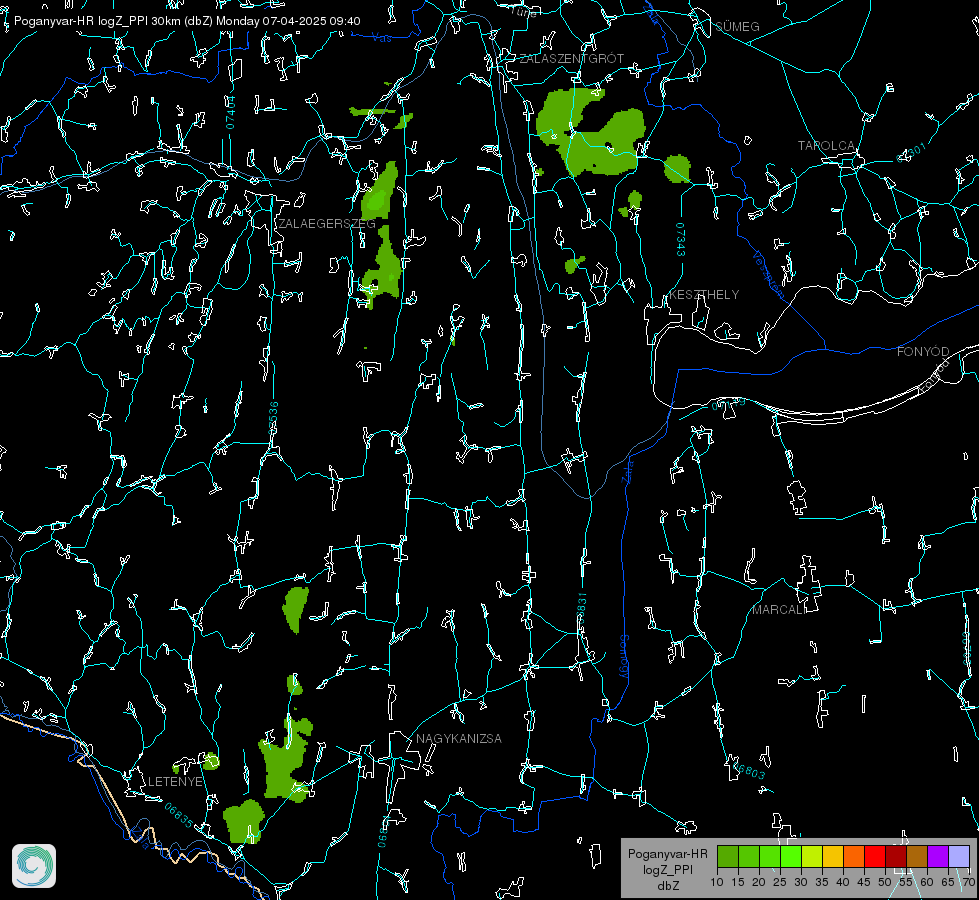
Task: Click the FONYÓD city label
Action: pyautogui.click(x=923, y=352)
